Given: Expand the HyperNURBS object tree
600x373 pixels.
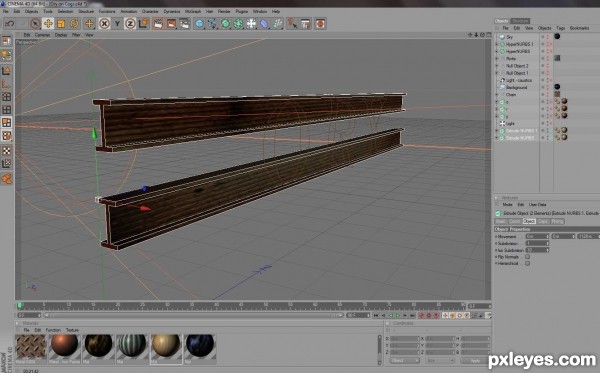Looking at the screenshot, I should point(497,52).
